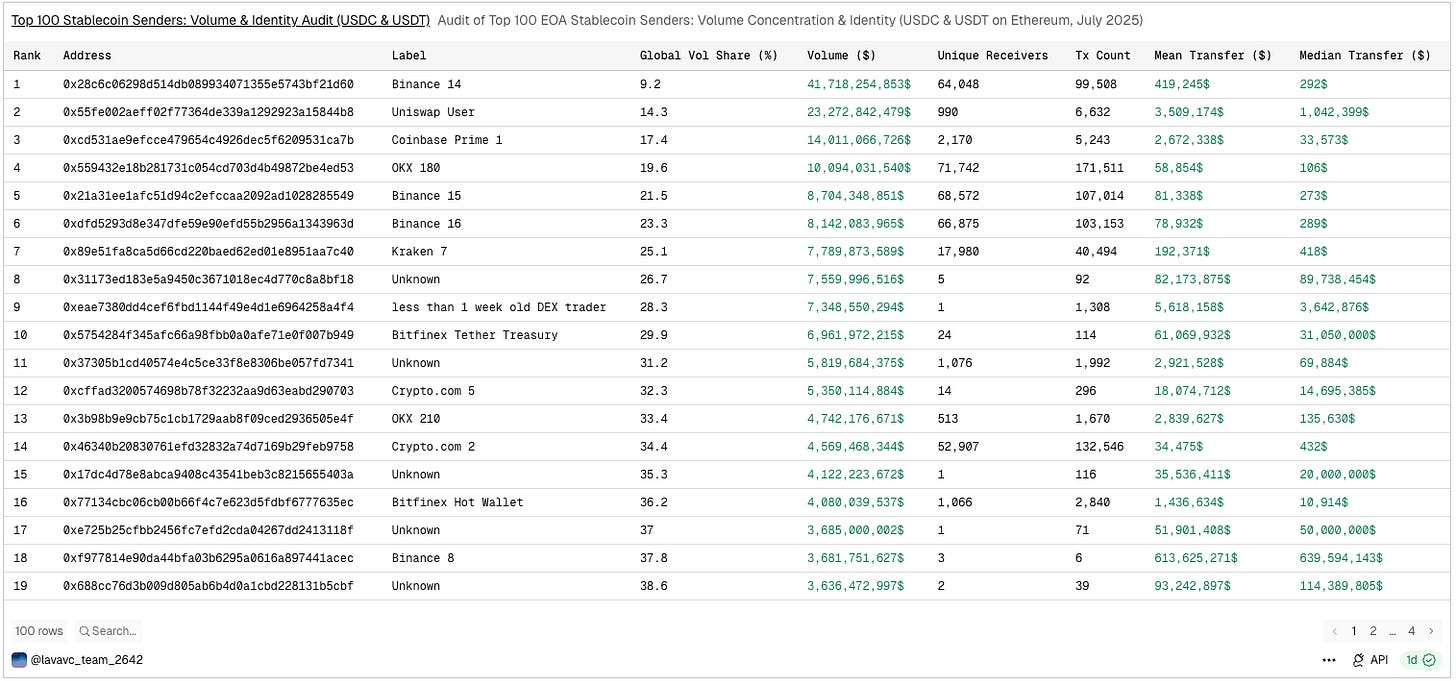Click the Unique Receivers value 64,048
The width and height of the screenshot is (1456, 681).
958,84
